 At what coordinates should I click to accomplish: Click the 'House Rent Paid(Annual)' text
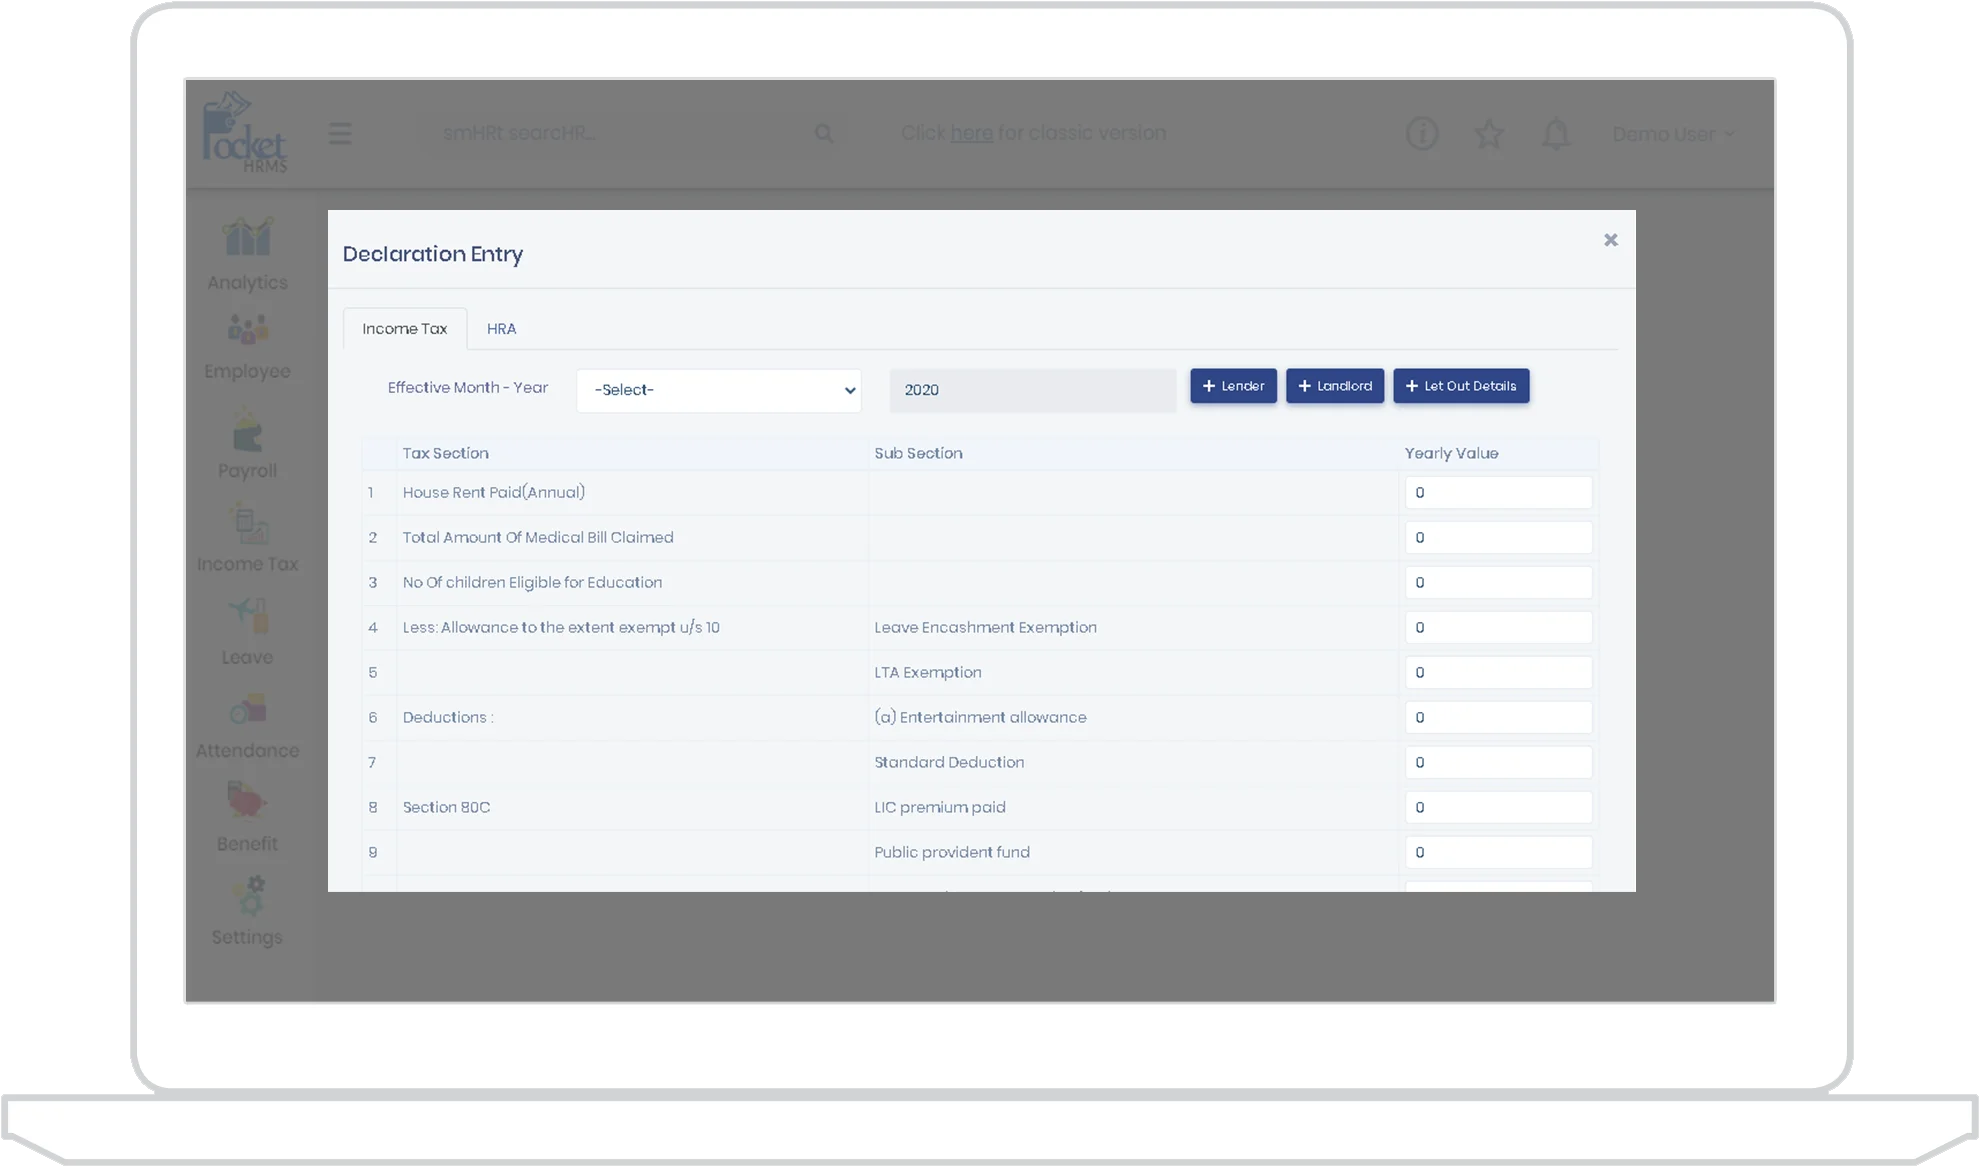494,493
